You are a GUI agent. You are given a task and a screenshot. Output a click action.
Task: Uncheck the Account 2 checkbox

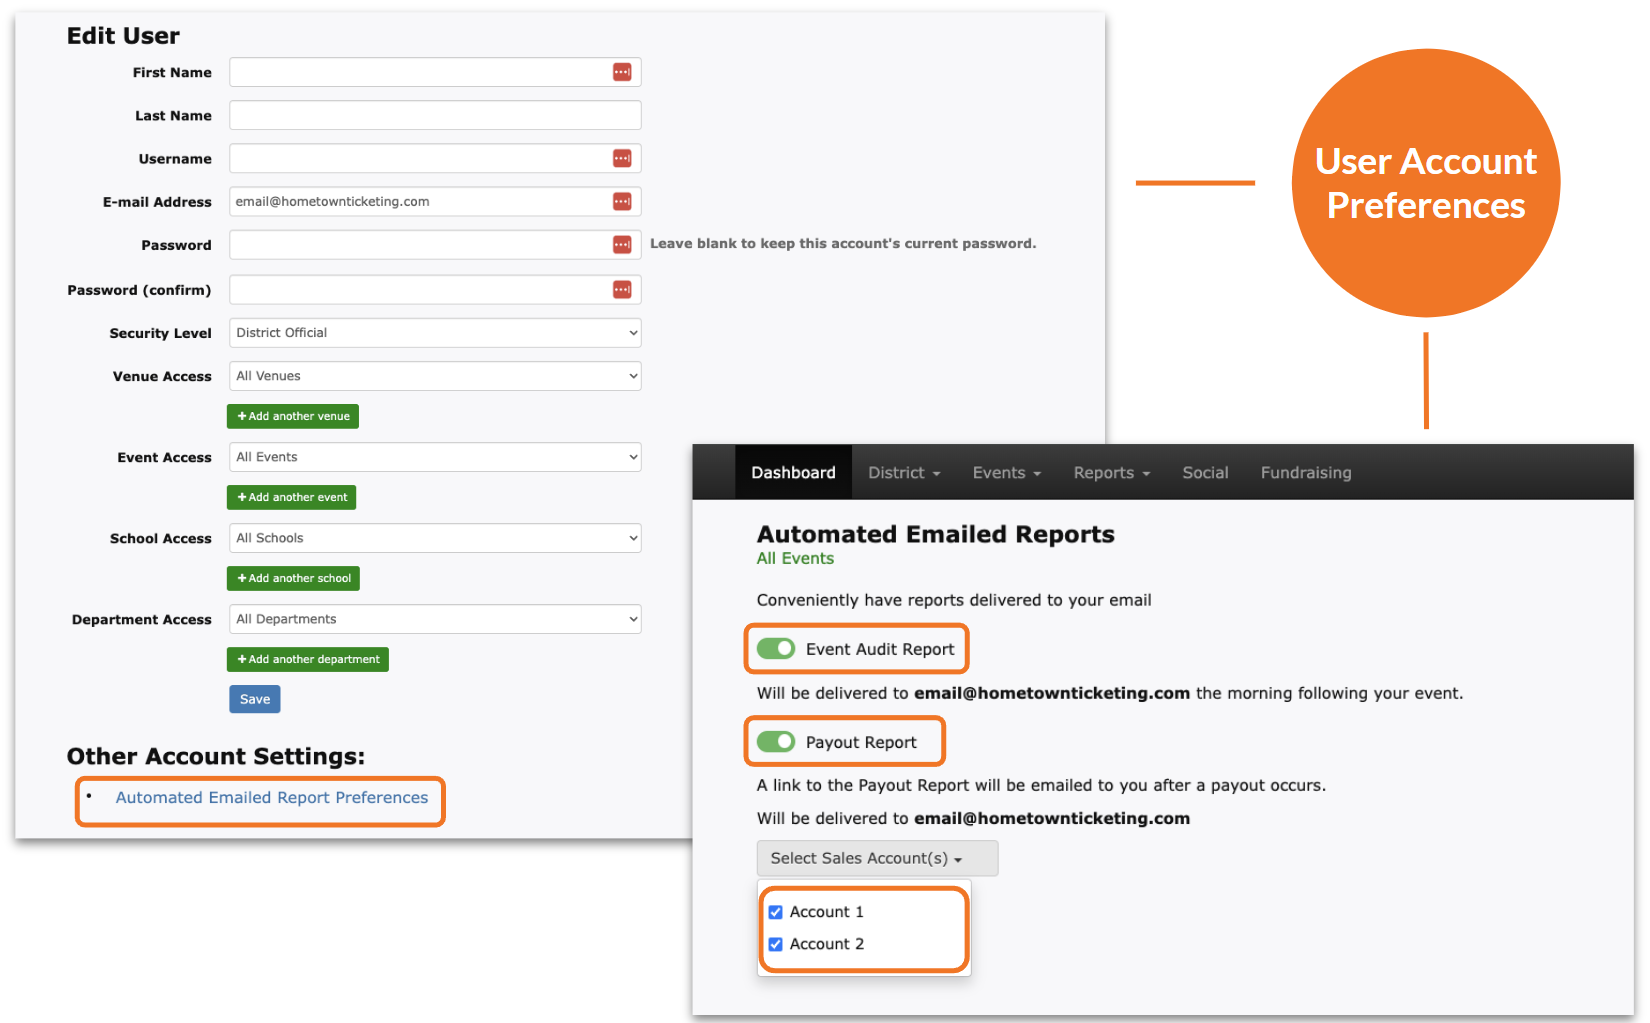pyautogui.click(x=775, y=944)
